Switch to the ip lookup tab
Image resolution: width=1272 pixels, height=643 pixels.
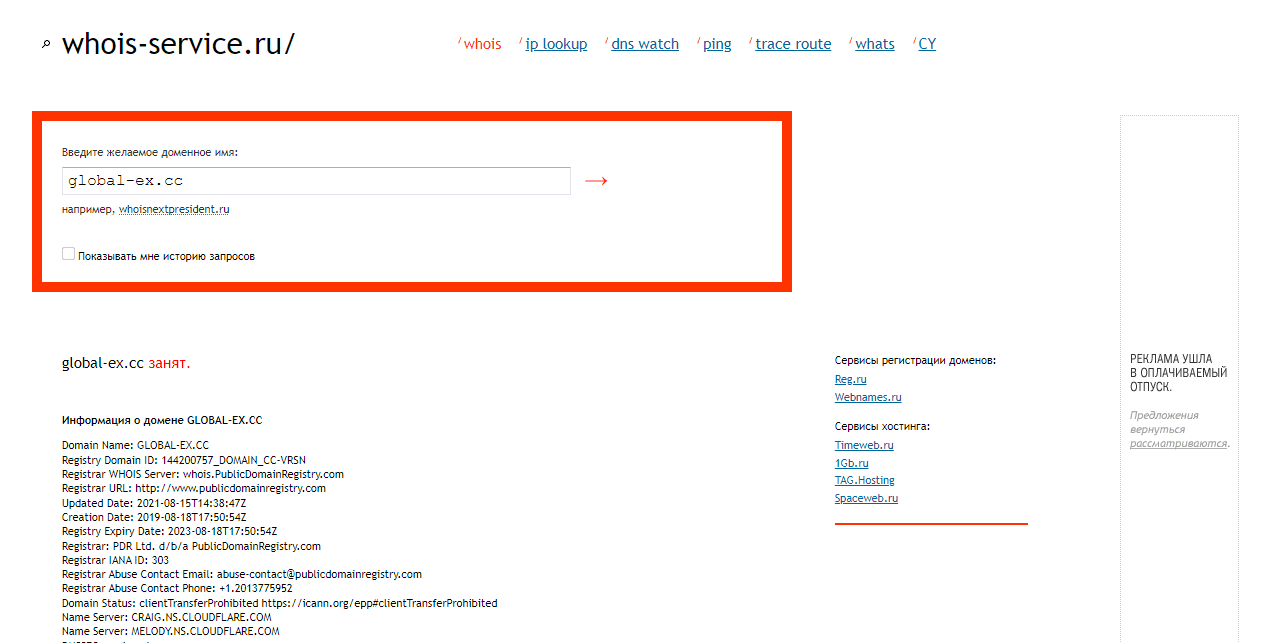(x=556, y=44)
